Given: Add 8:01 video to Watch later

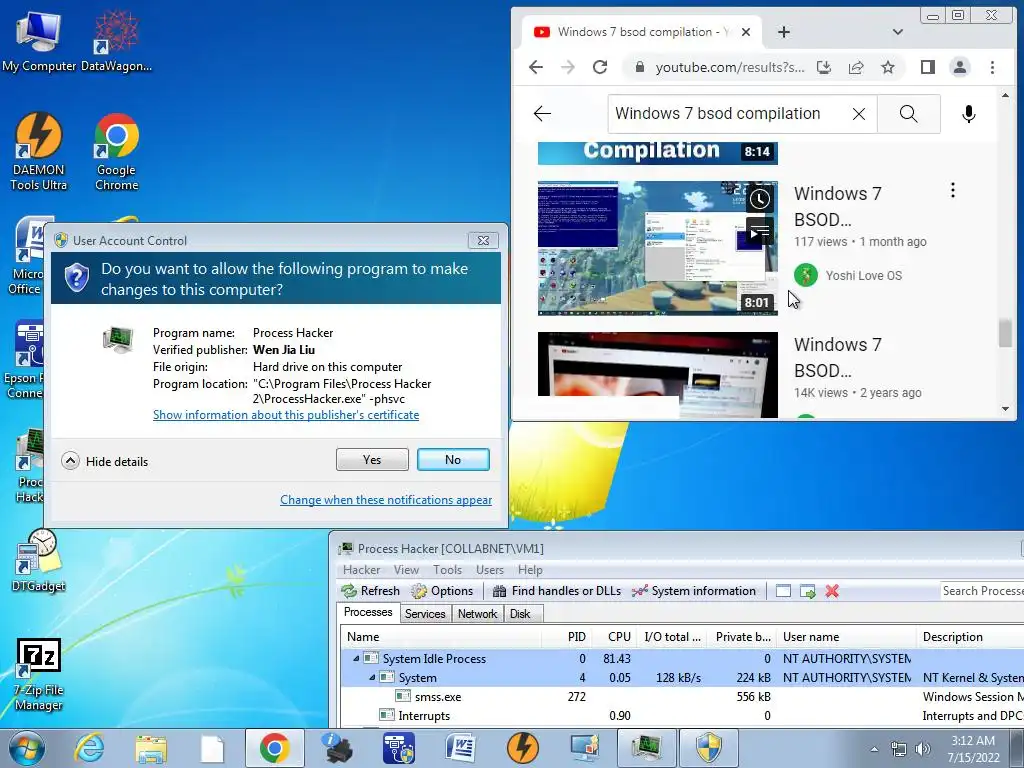Looking at the screenshot, I should click(x=759, y=199).
